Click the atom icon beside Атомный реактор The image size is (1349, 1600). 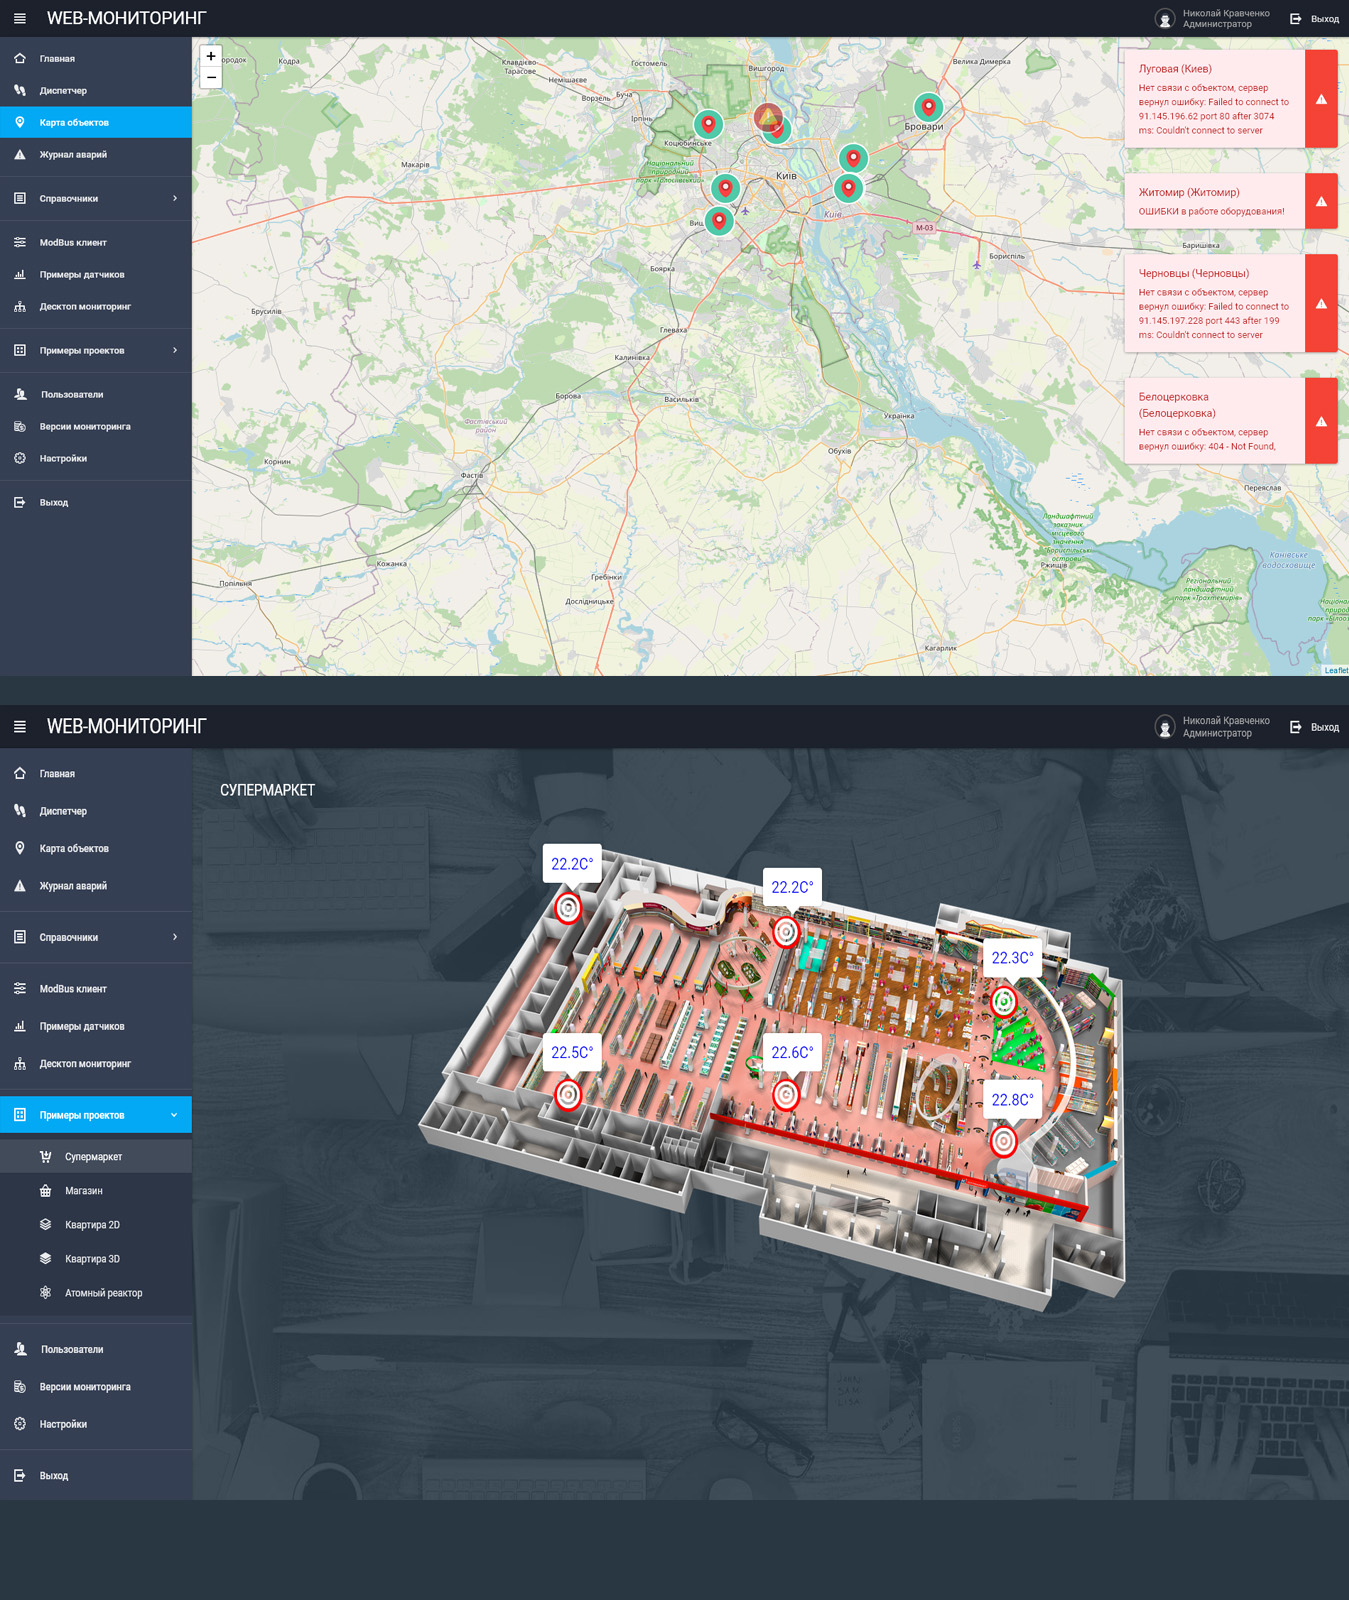click(x=45, y=1293)
